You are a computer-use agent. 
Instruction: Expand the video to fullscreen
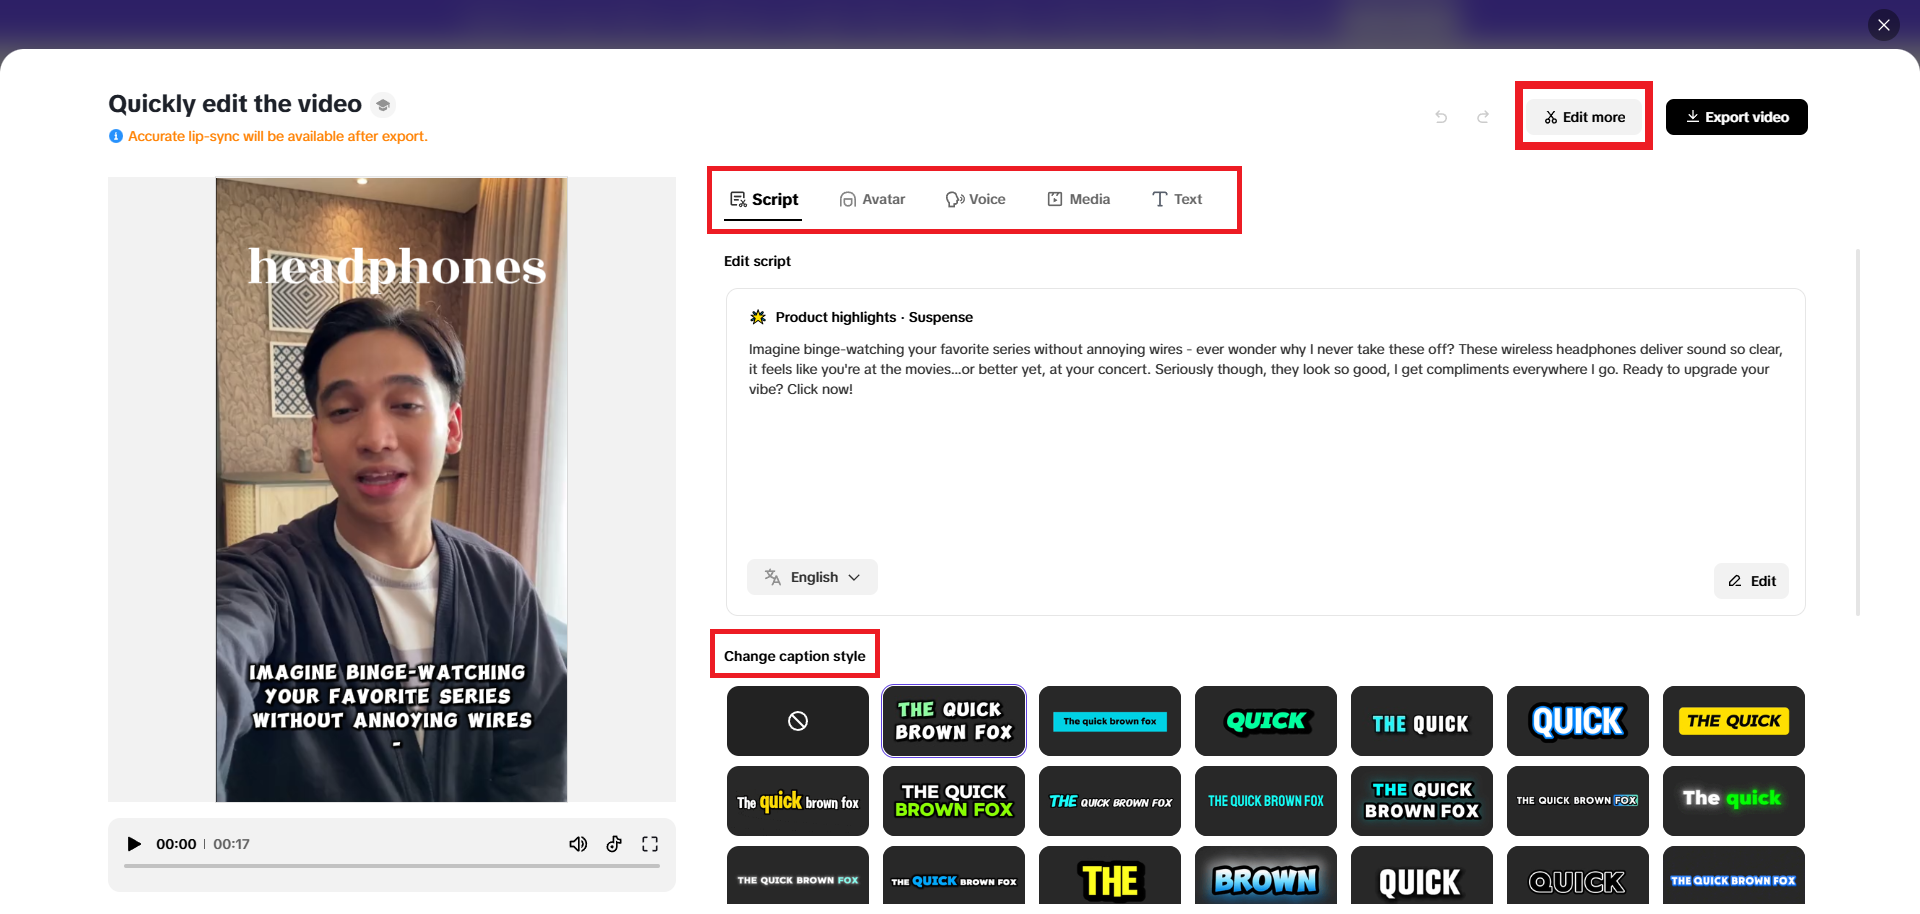pos(650,844)
